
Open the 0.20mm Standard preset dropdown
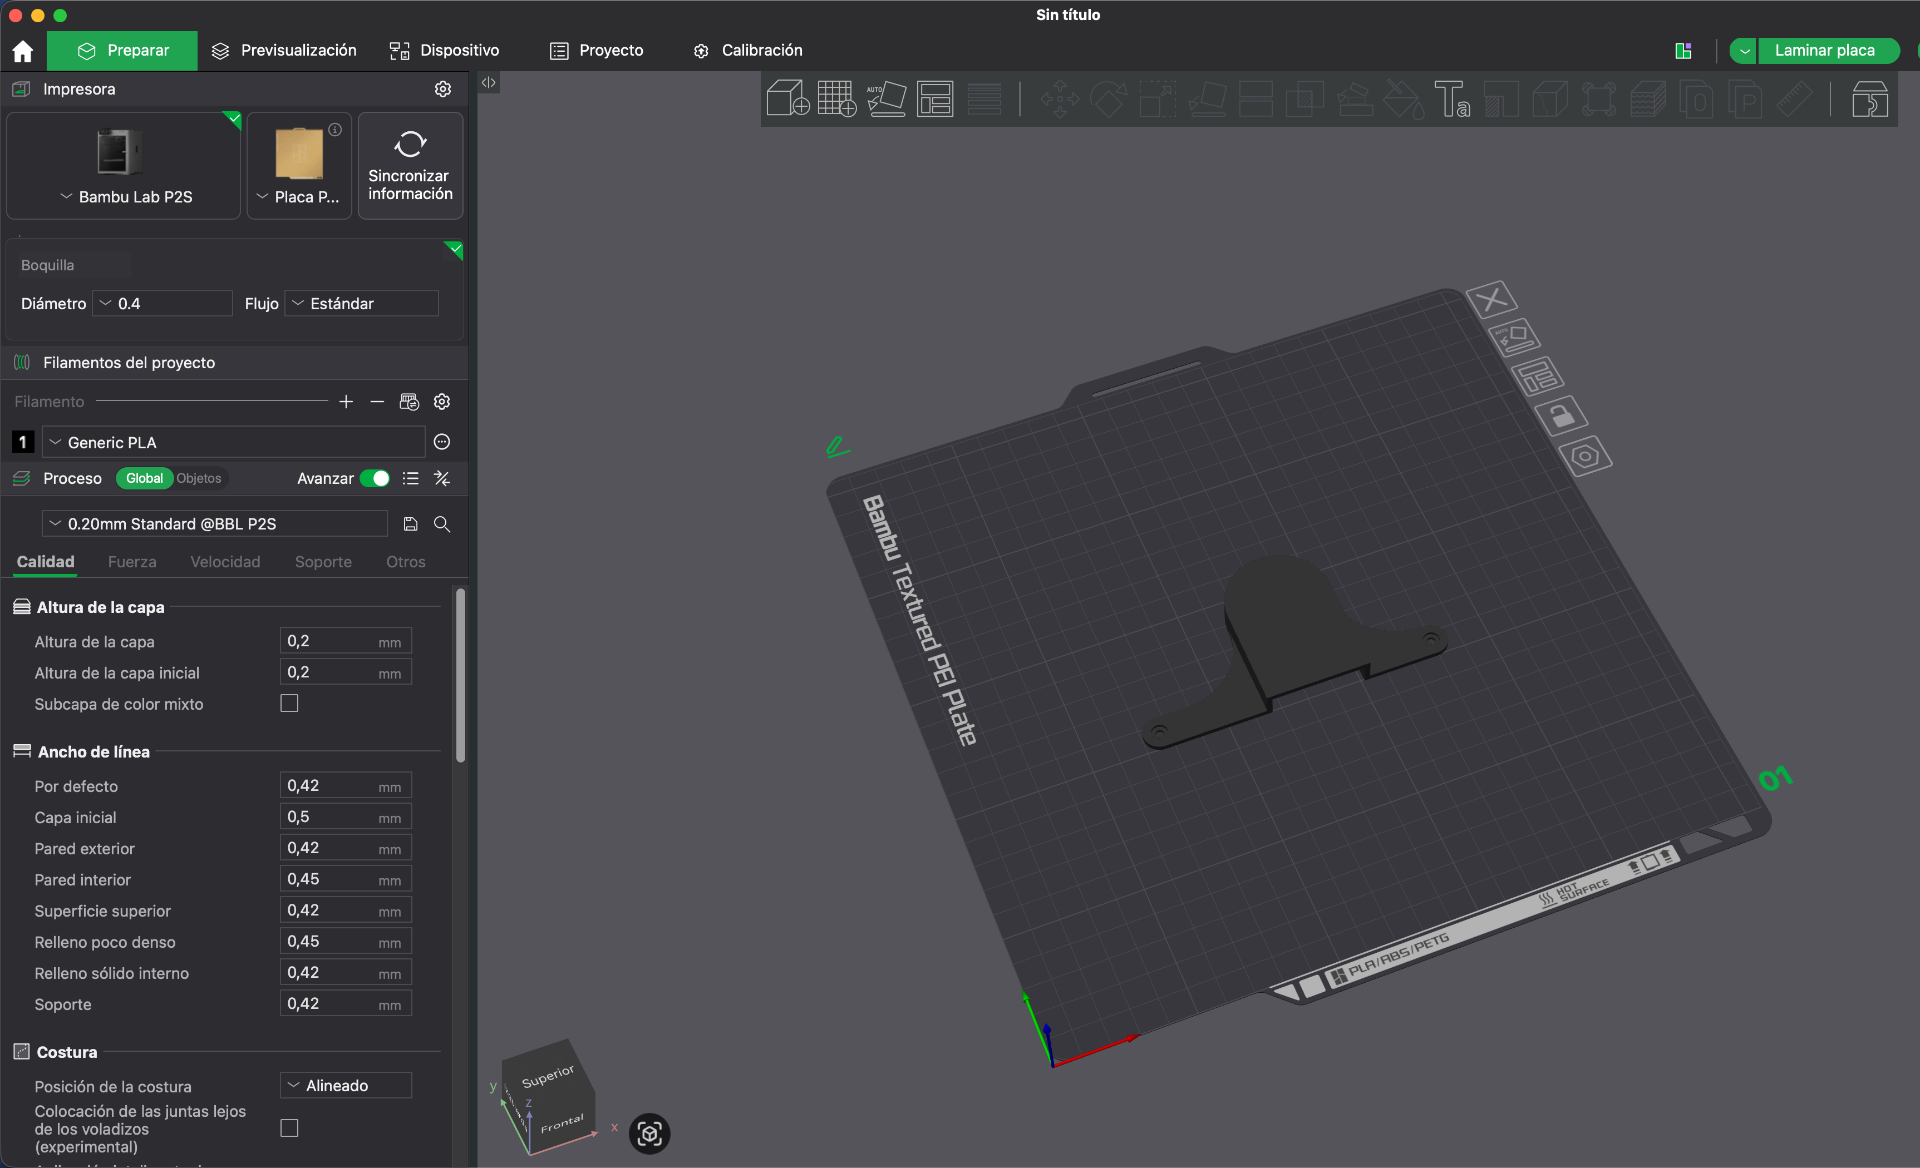[215, 524]
